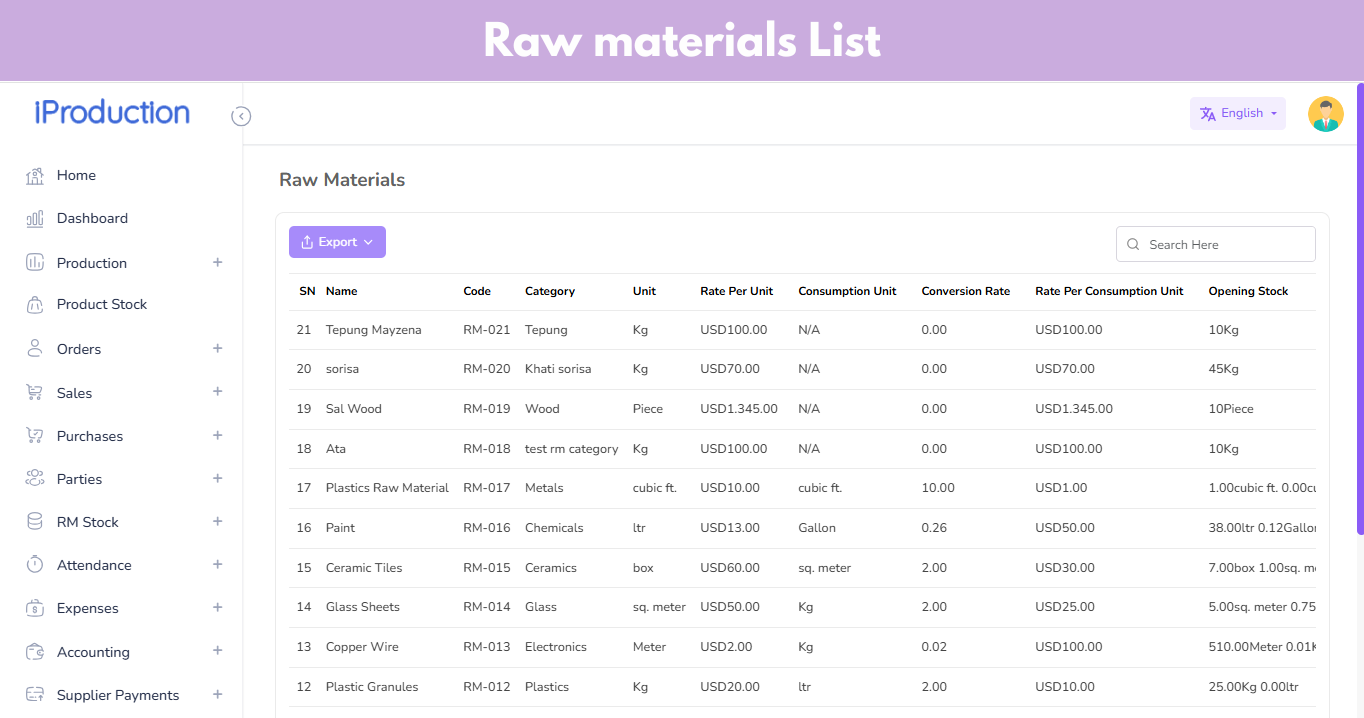Click the page vertical scrollbar
1364x718 pixels.
pos(1359,300)
